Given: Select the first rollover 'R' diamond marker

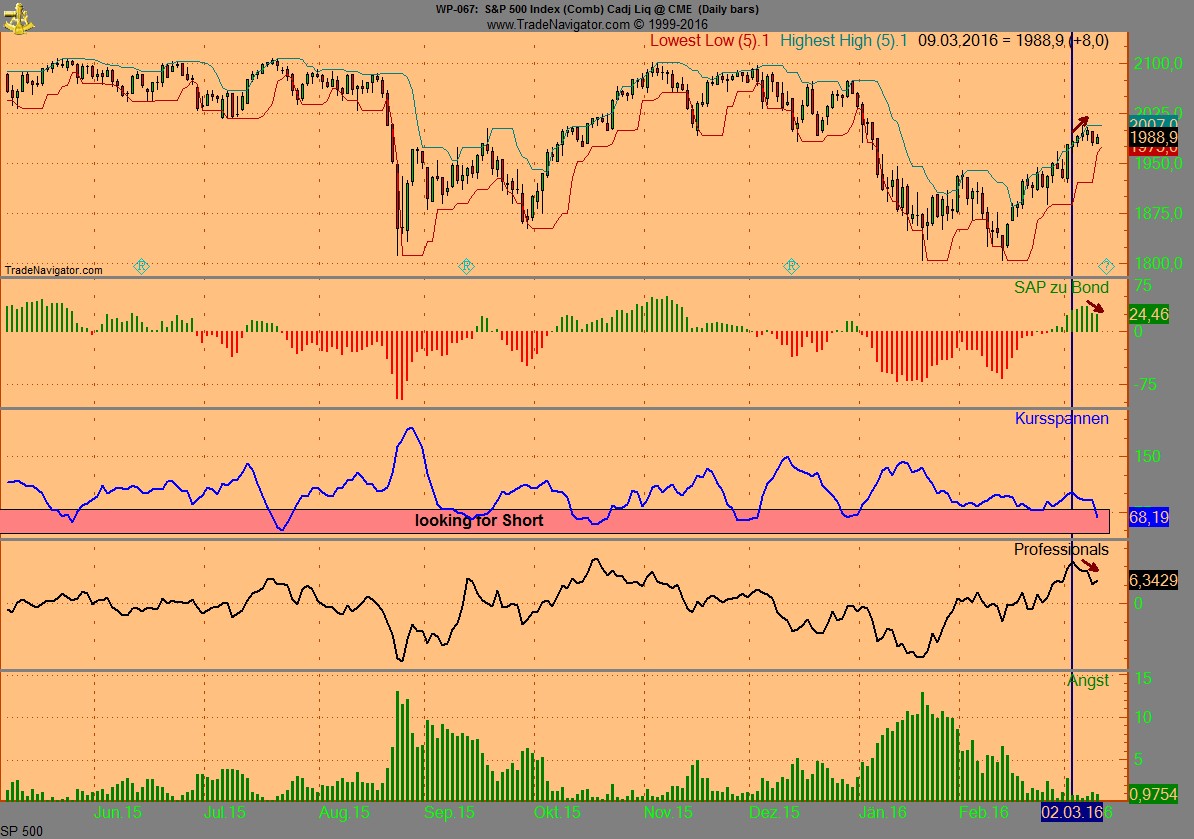Looking at the screenshot, I should coord(140,266).
